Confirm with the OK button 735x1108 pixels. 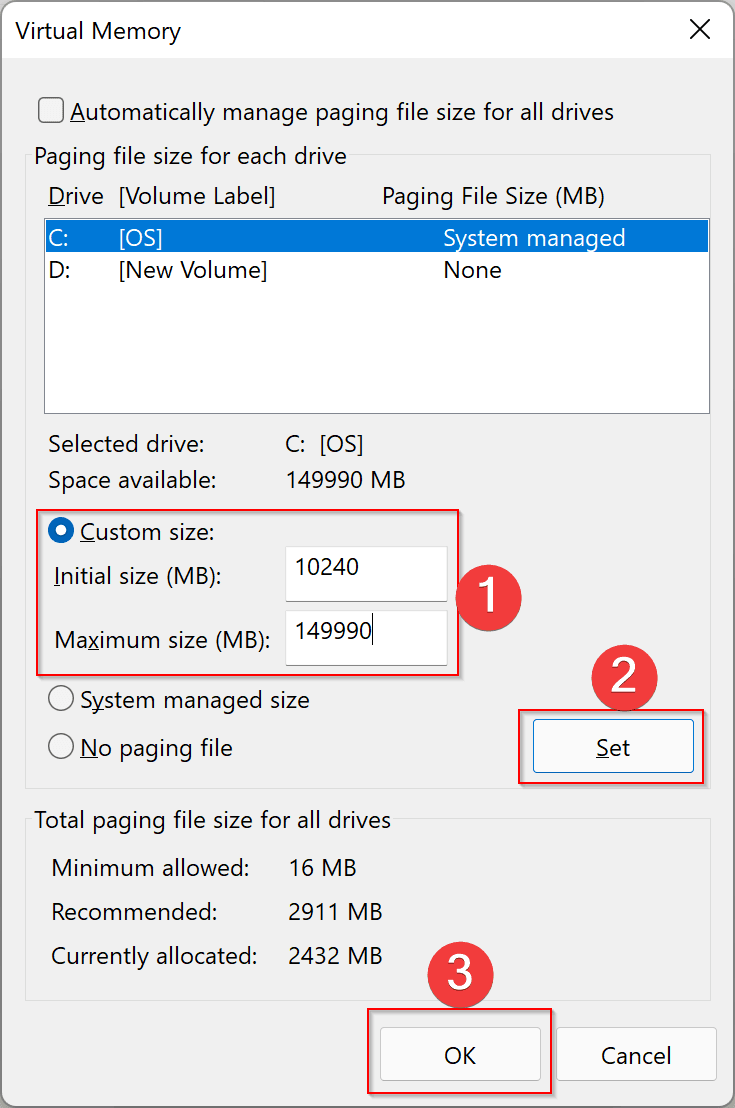(460, 1055)
